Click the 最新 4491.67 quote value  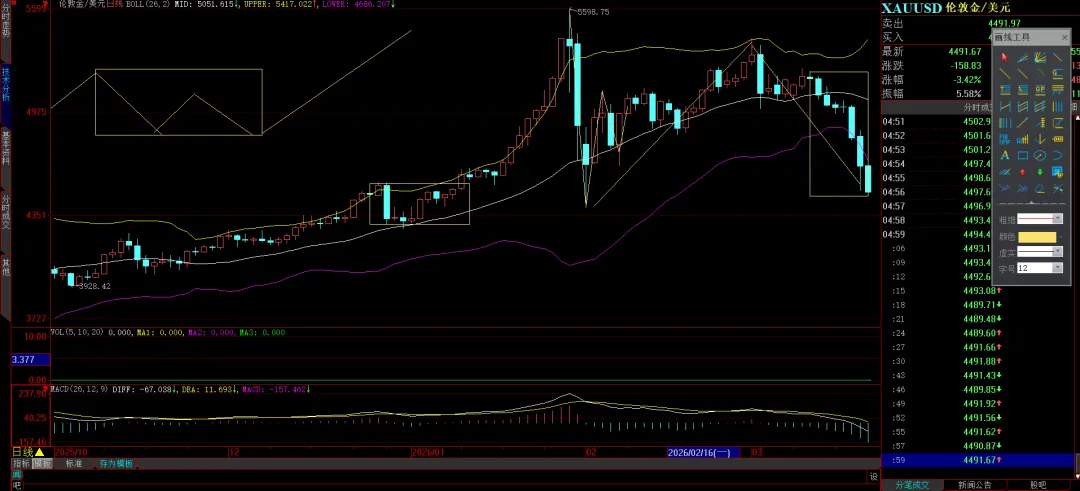point(964,52)
